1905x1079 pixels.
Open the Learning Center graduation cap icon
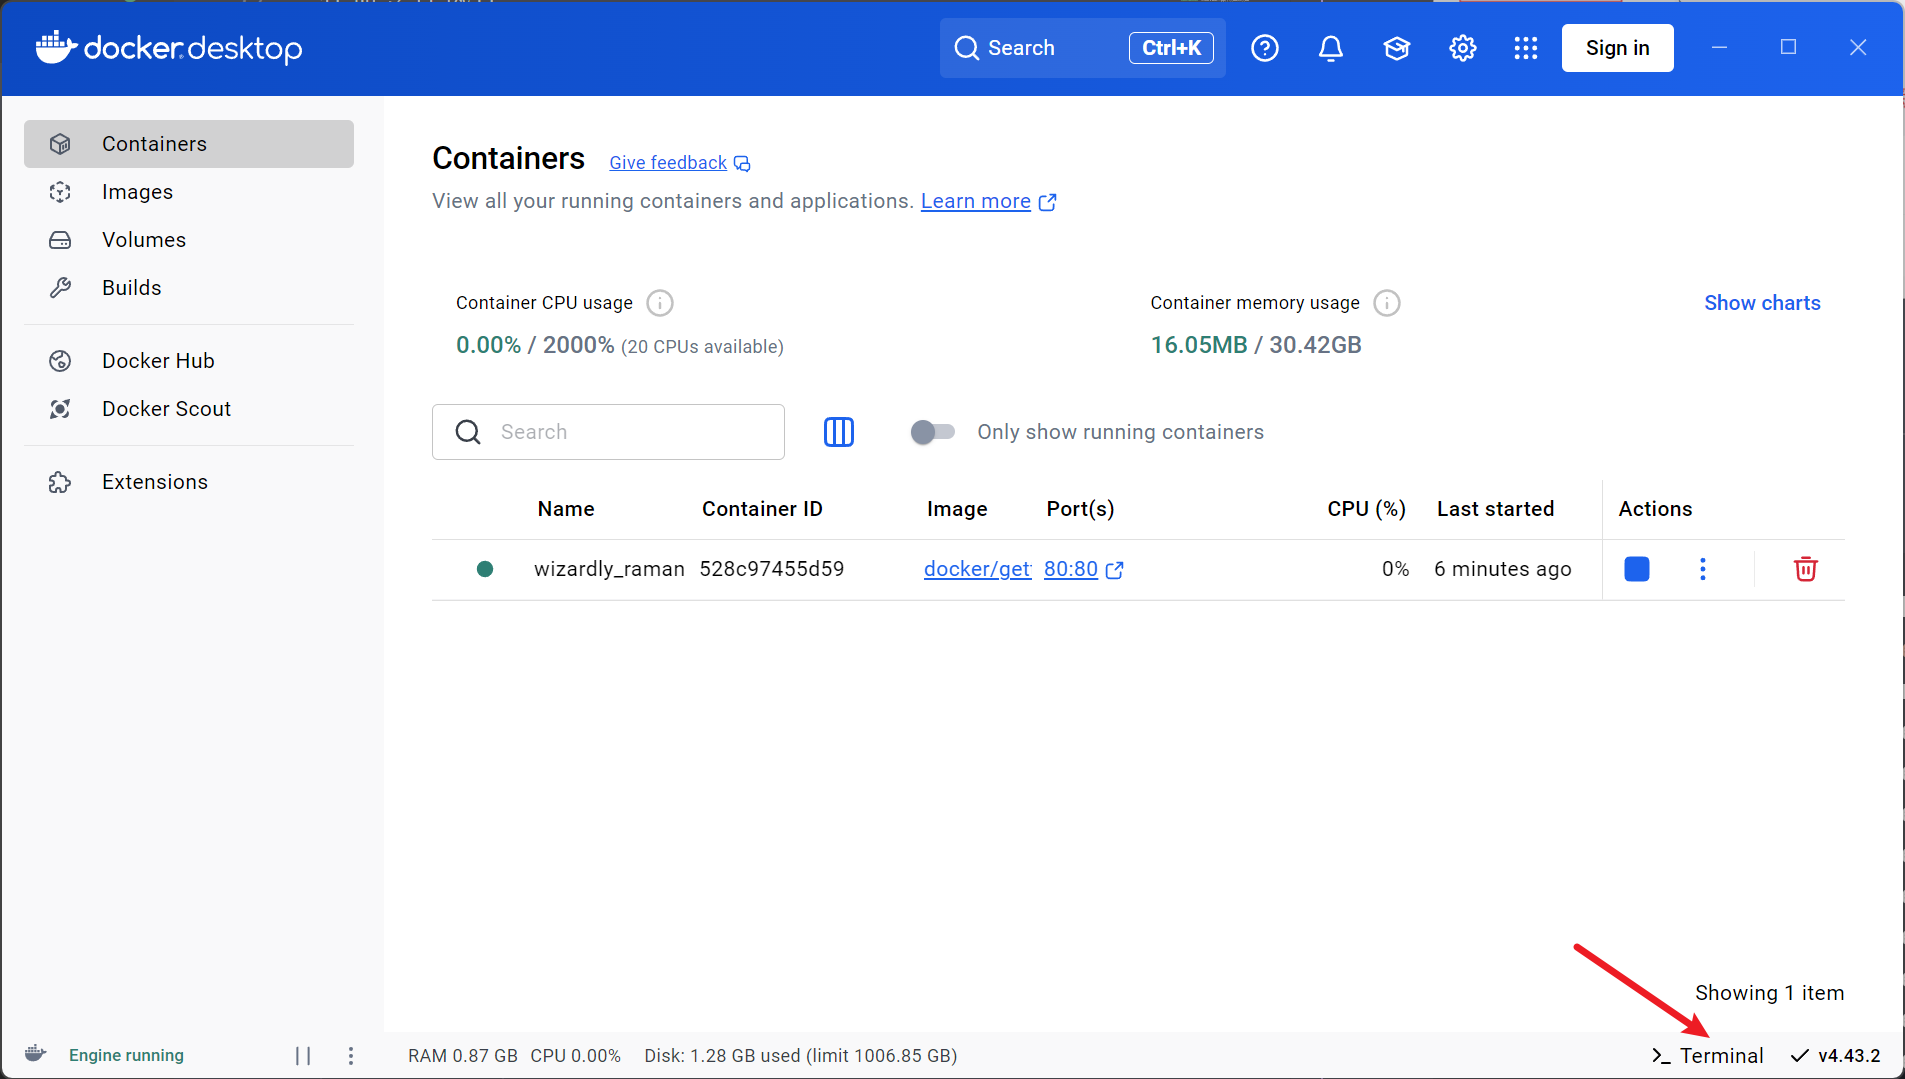tap(1395, 47)
